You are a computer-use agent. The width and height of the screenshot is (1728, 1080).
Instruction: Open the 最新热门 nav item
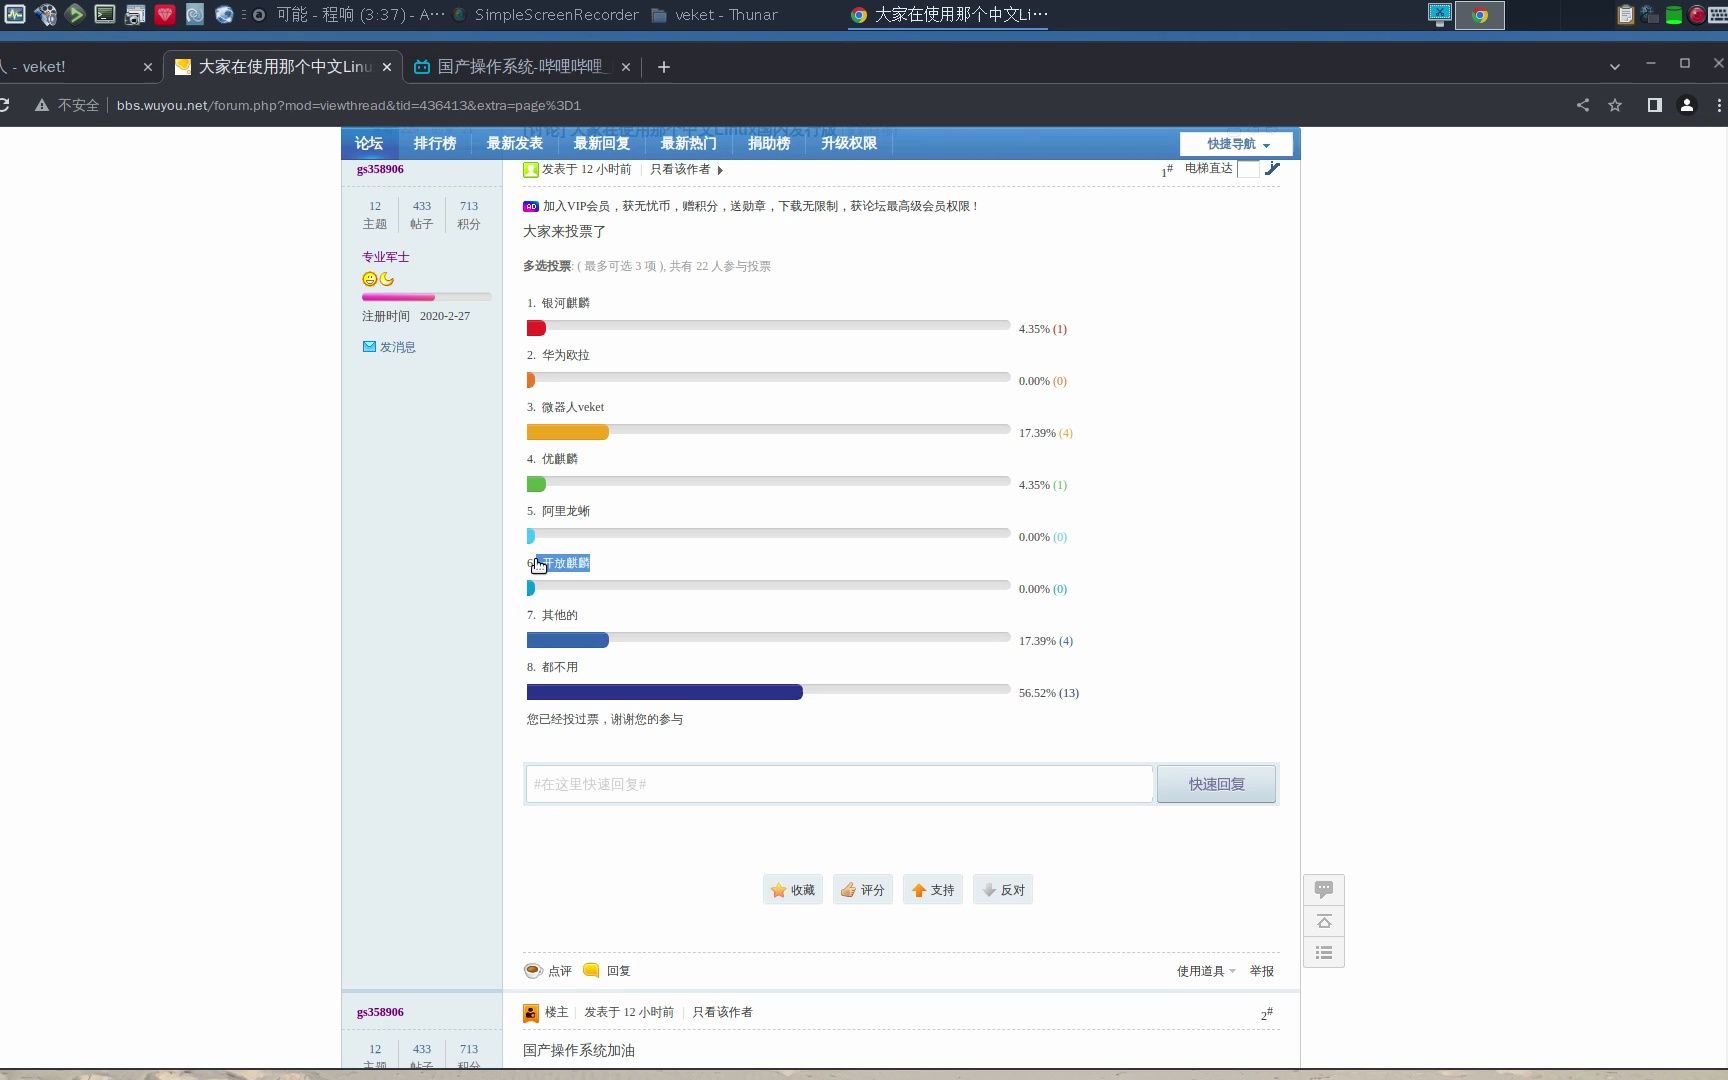coord(689,143)
